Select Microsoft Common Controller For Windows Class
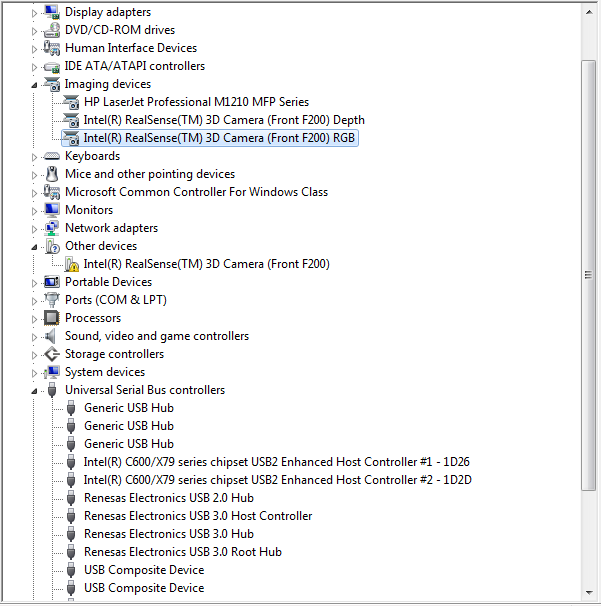 [196, 192]
